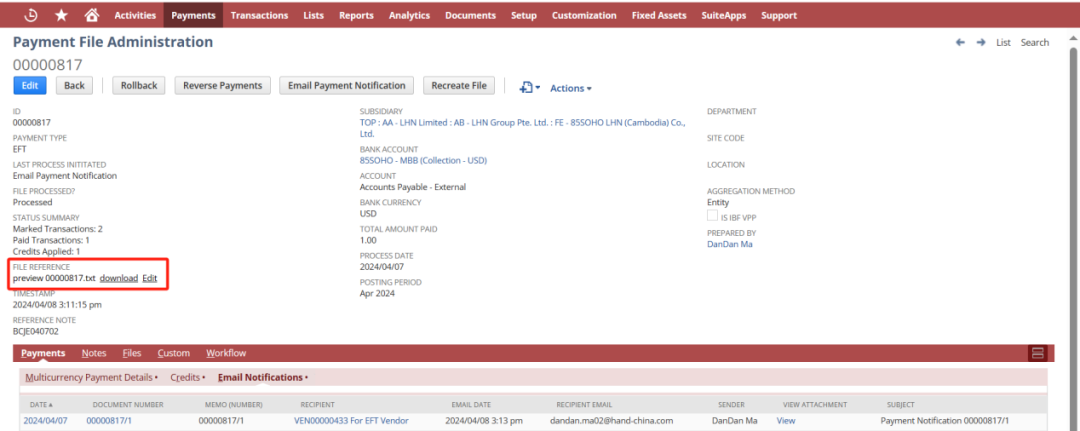Go to the Home icon
Viewport: 1080px width, 431px height.
coord(91,14)
